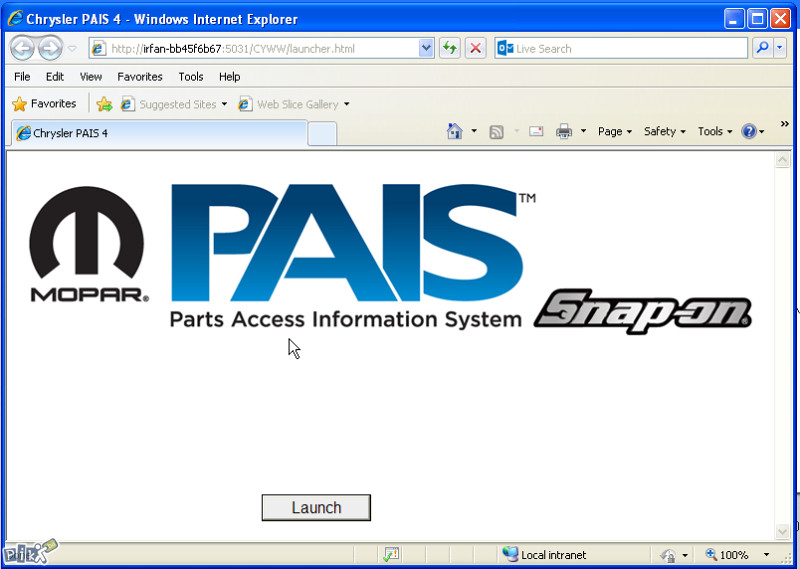Open the File menu
The height and width of the screenshot is (569, 800).
(22, 77)
